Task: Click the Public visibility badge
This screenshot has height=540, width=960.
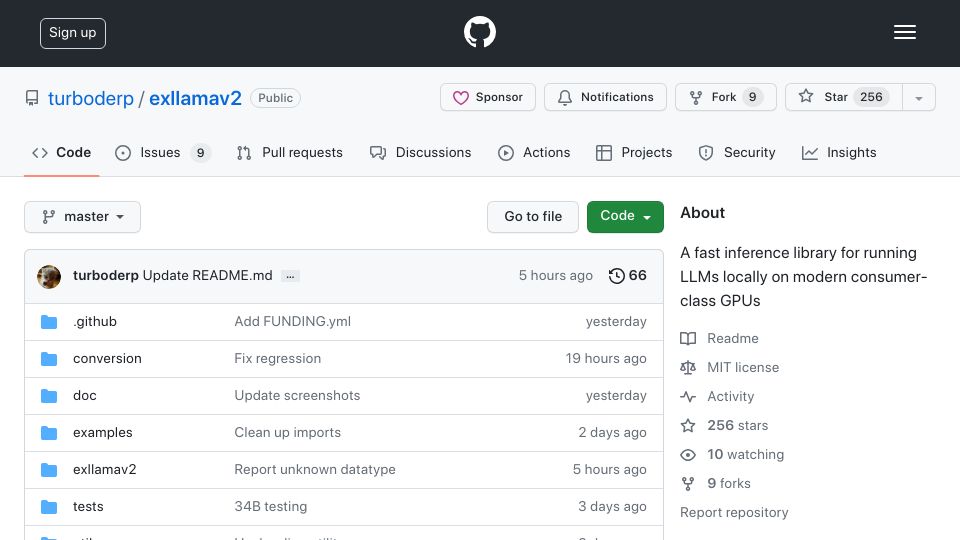Action: point(275,98)
